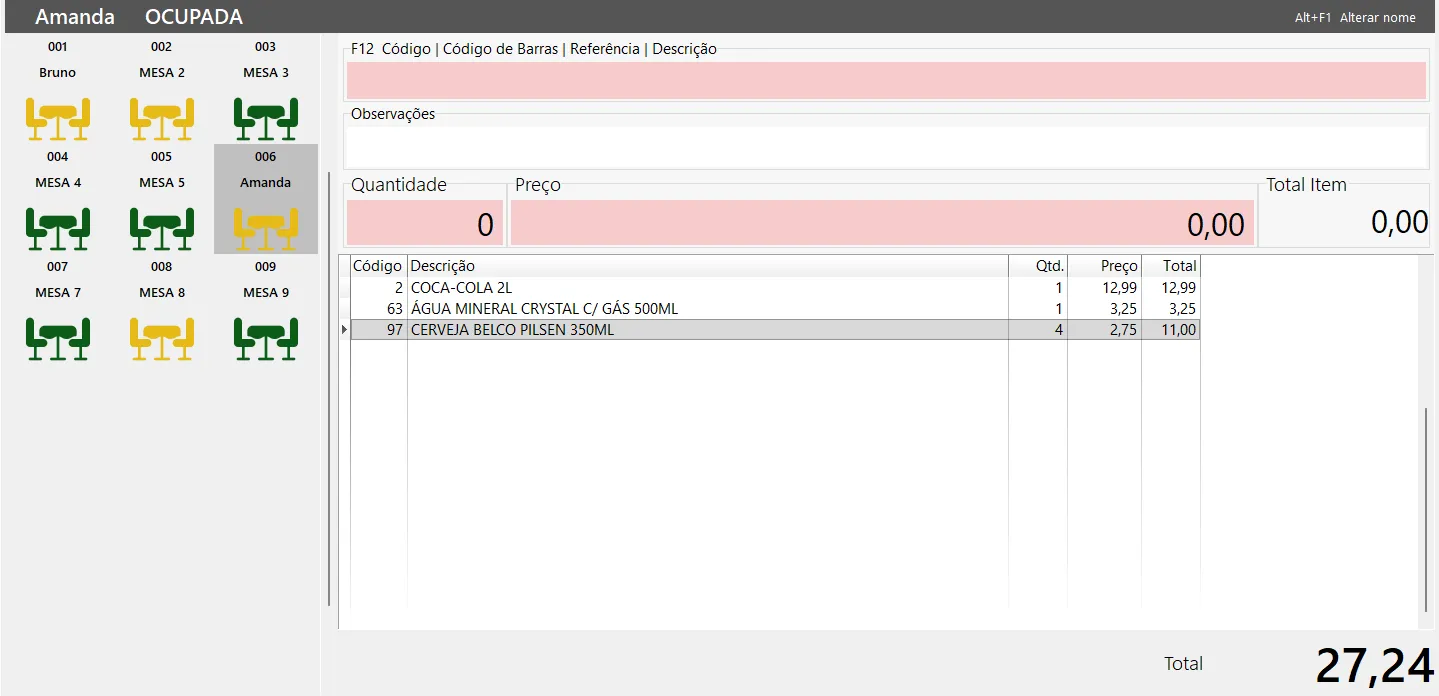Click code 63 cell
This screenshot has height=696, width=1439.
point(379,309)
